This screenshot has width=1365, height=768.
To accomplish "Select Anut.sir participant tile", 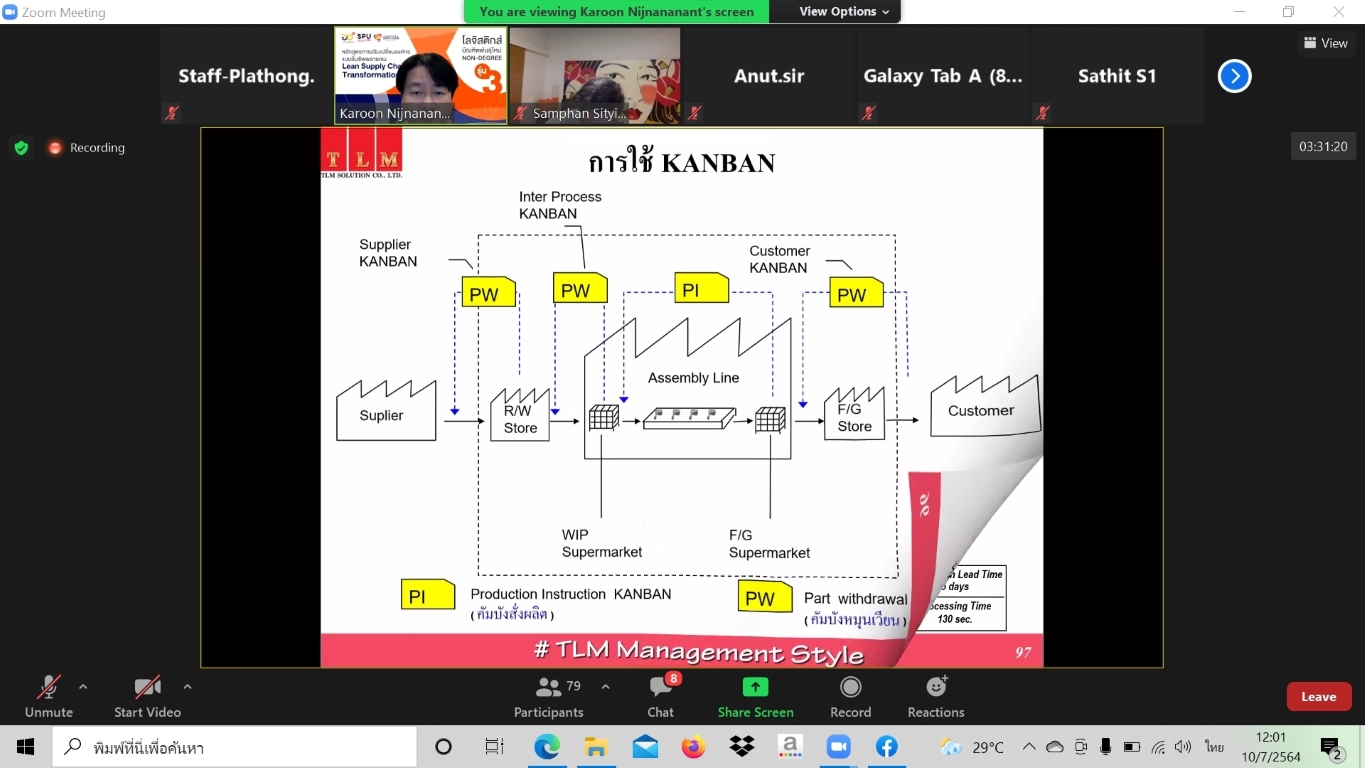I will [769, 76].
